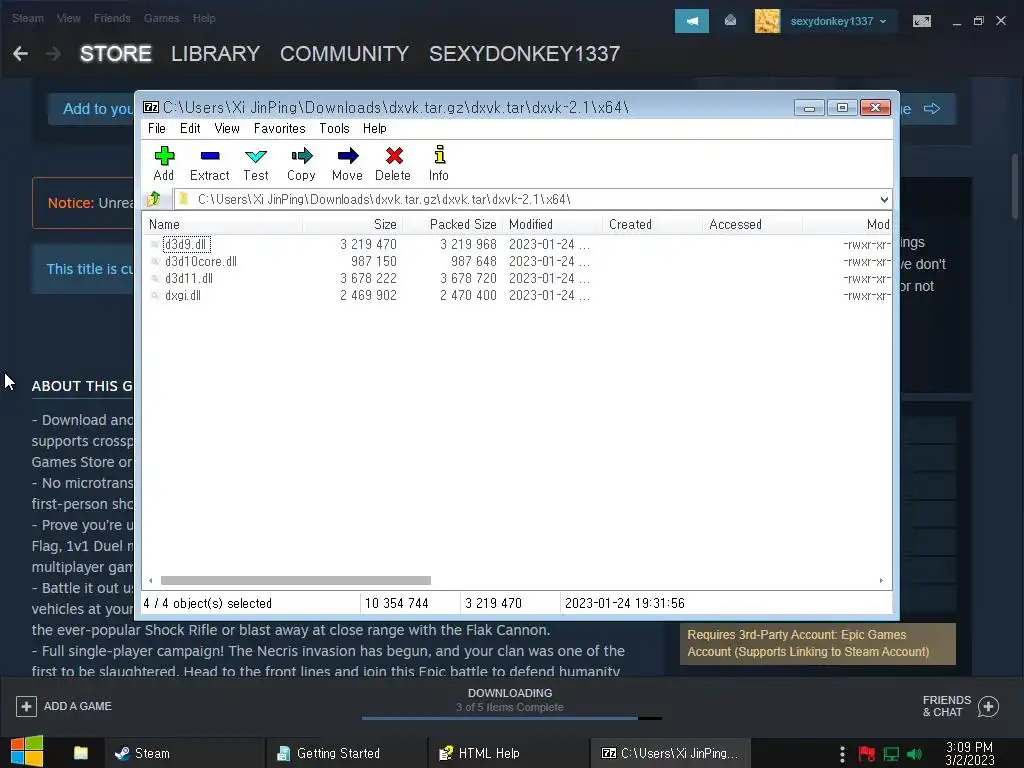Show hidden tray icons overflow dots

coord(842,754)
